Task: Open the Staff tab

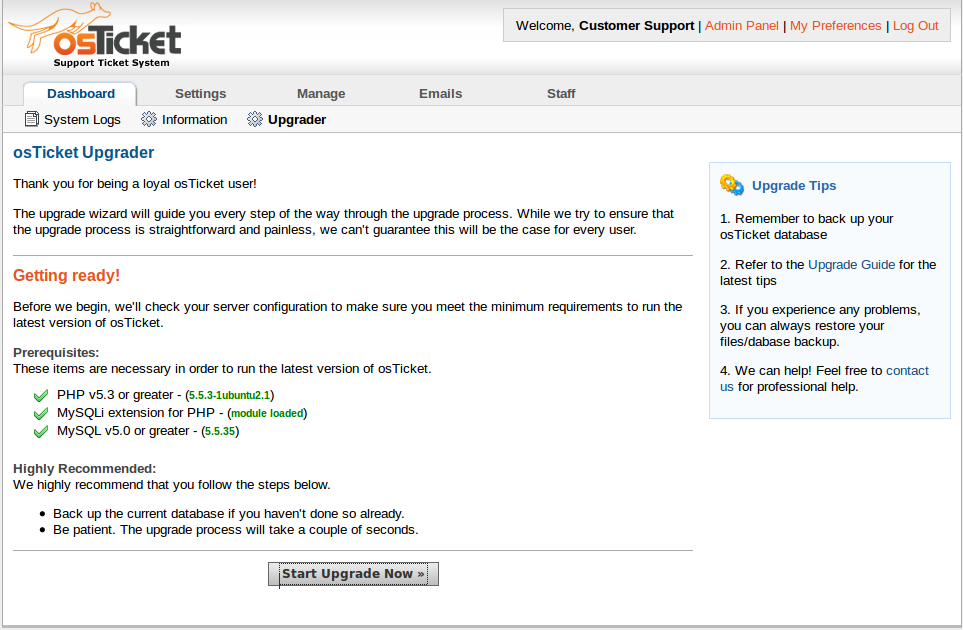Action: pos(561,94)
